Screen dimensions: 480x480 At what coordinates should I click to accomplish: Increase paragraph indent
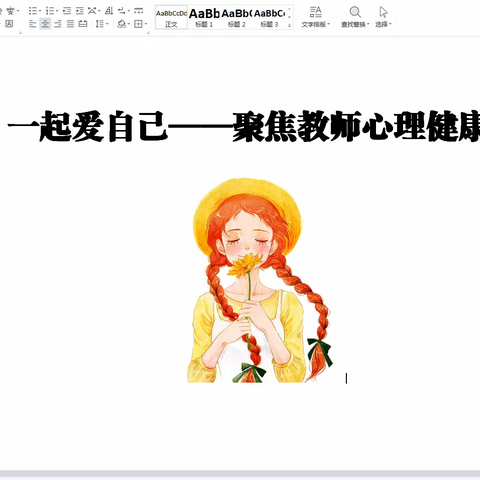80,11
